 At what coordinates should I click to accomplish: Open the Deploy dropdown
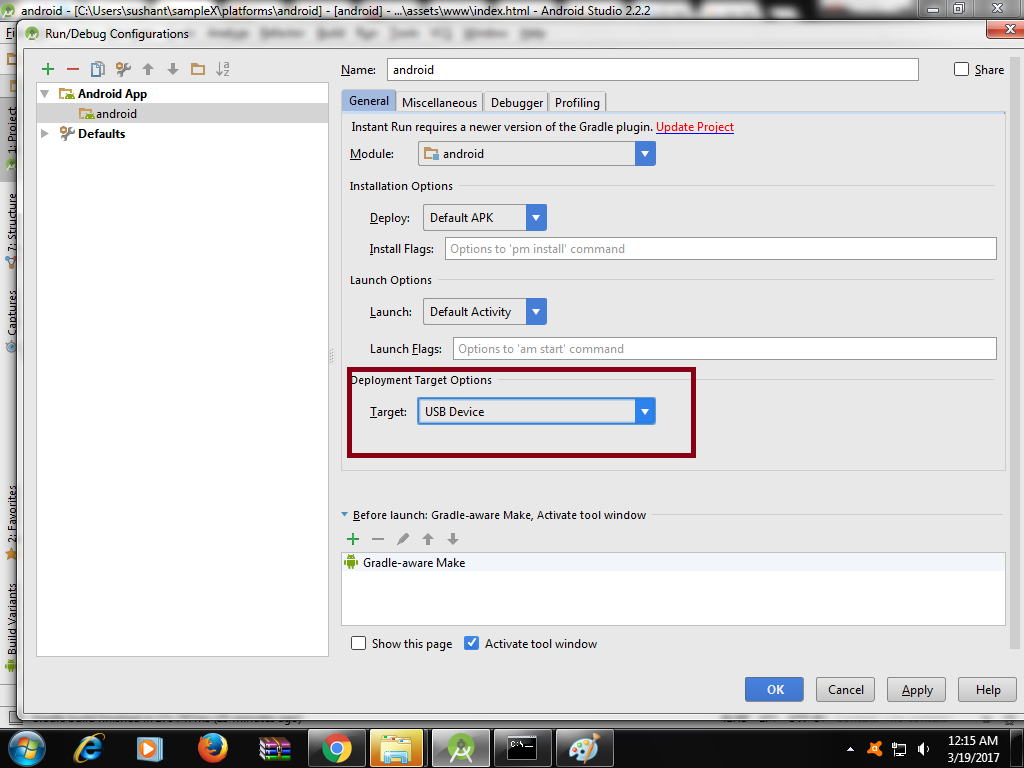pyautogui.click(x=537, y=217)
